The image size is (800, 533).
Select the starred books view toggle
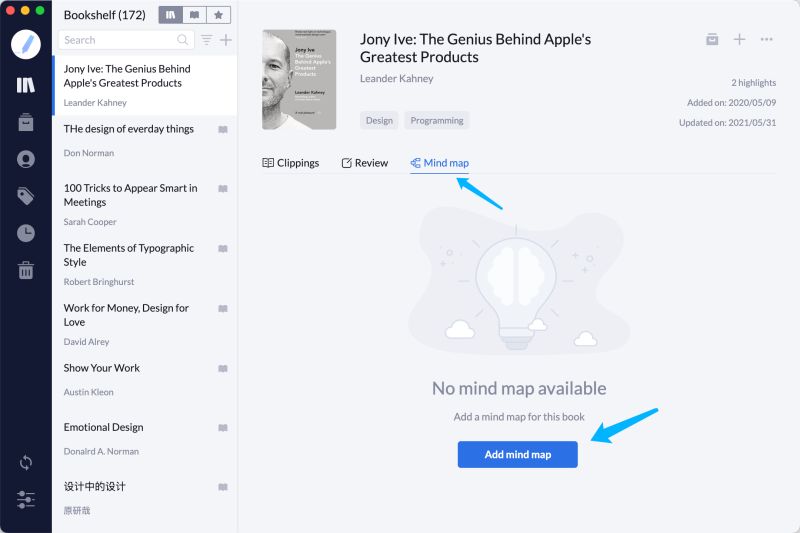click(218, 15)
